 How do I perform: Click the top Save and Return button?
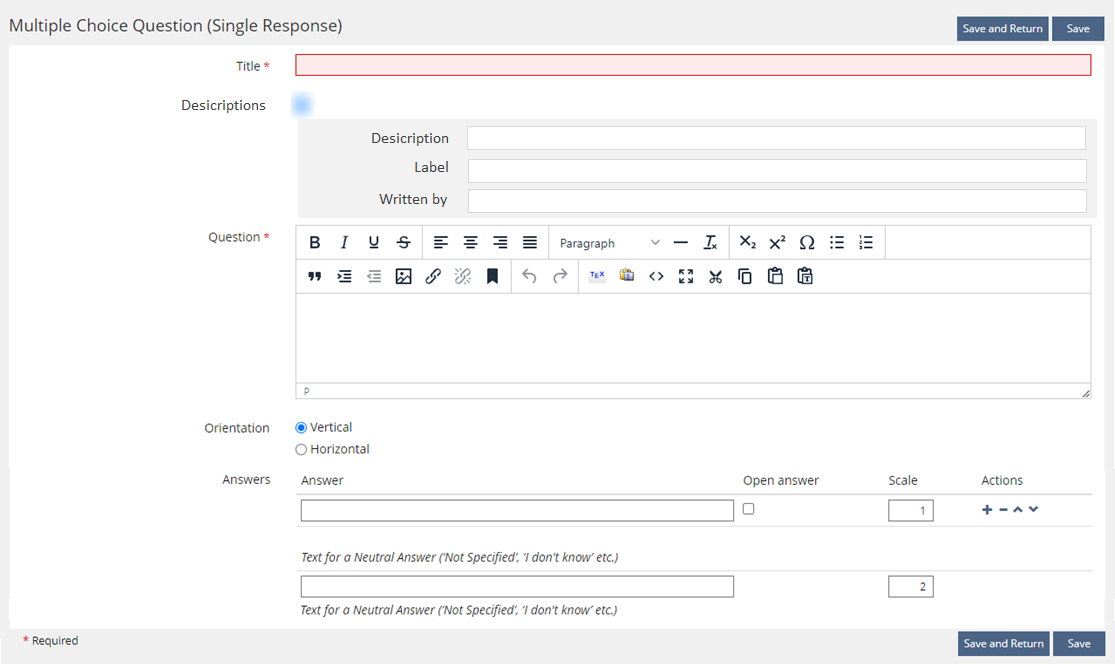(x=1002, y=29)
